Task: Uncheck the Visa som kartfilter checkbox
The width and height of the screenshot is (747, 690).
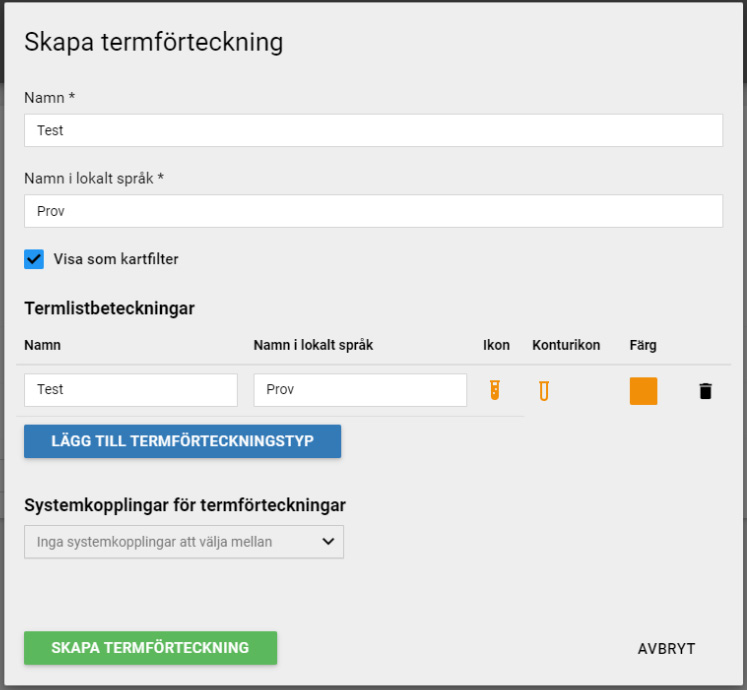Action: click(34, 259)
